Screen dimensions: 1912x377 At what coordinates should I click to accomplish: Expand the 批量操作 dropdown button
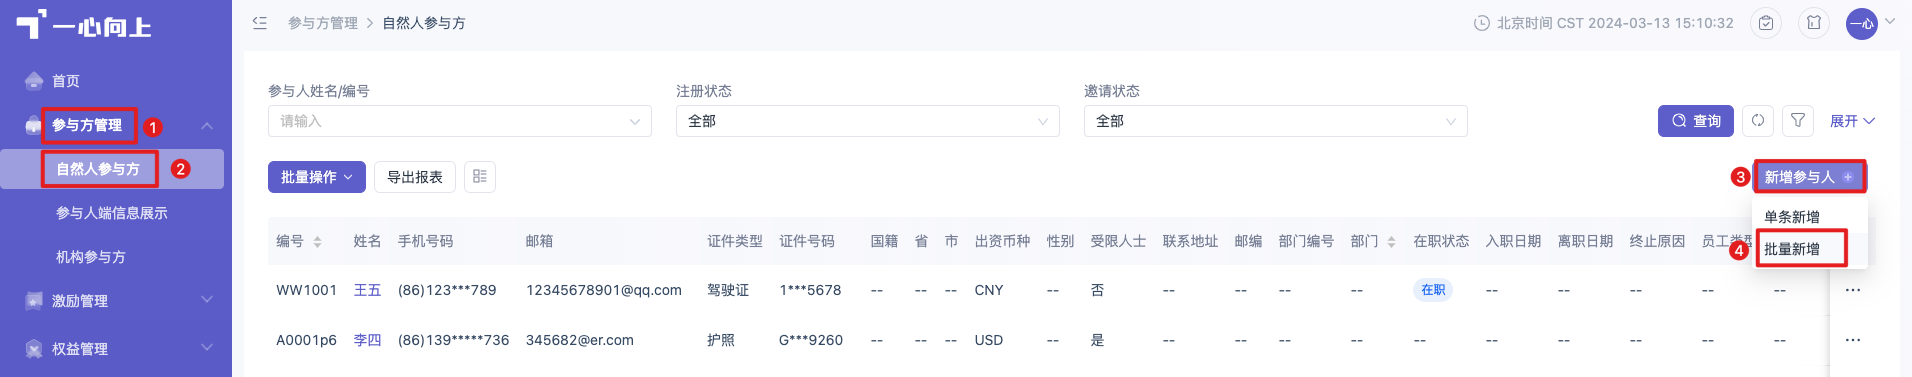[x=317, y=177]
